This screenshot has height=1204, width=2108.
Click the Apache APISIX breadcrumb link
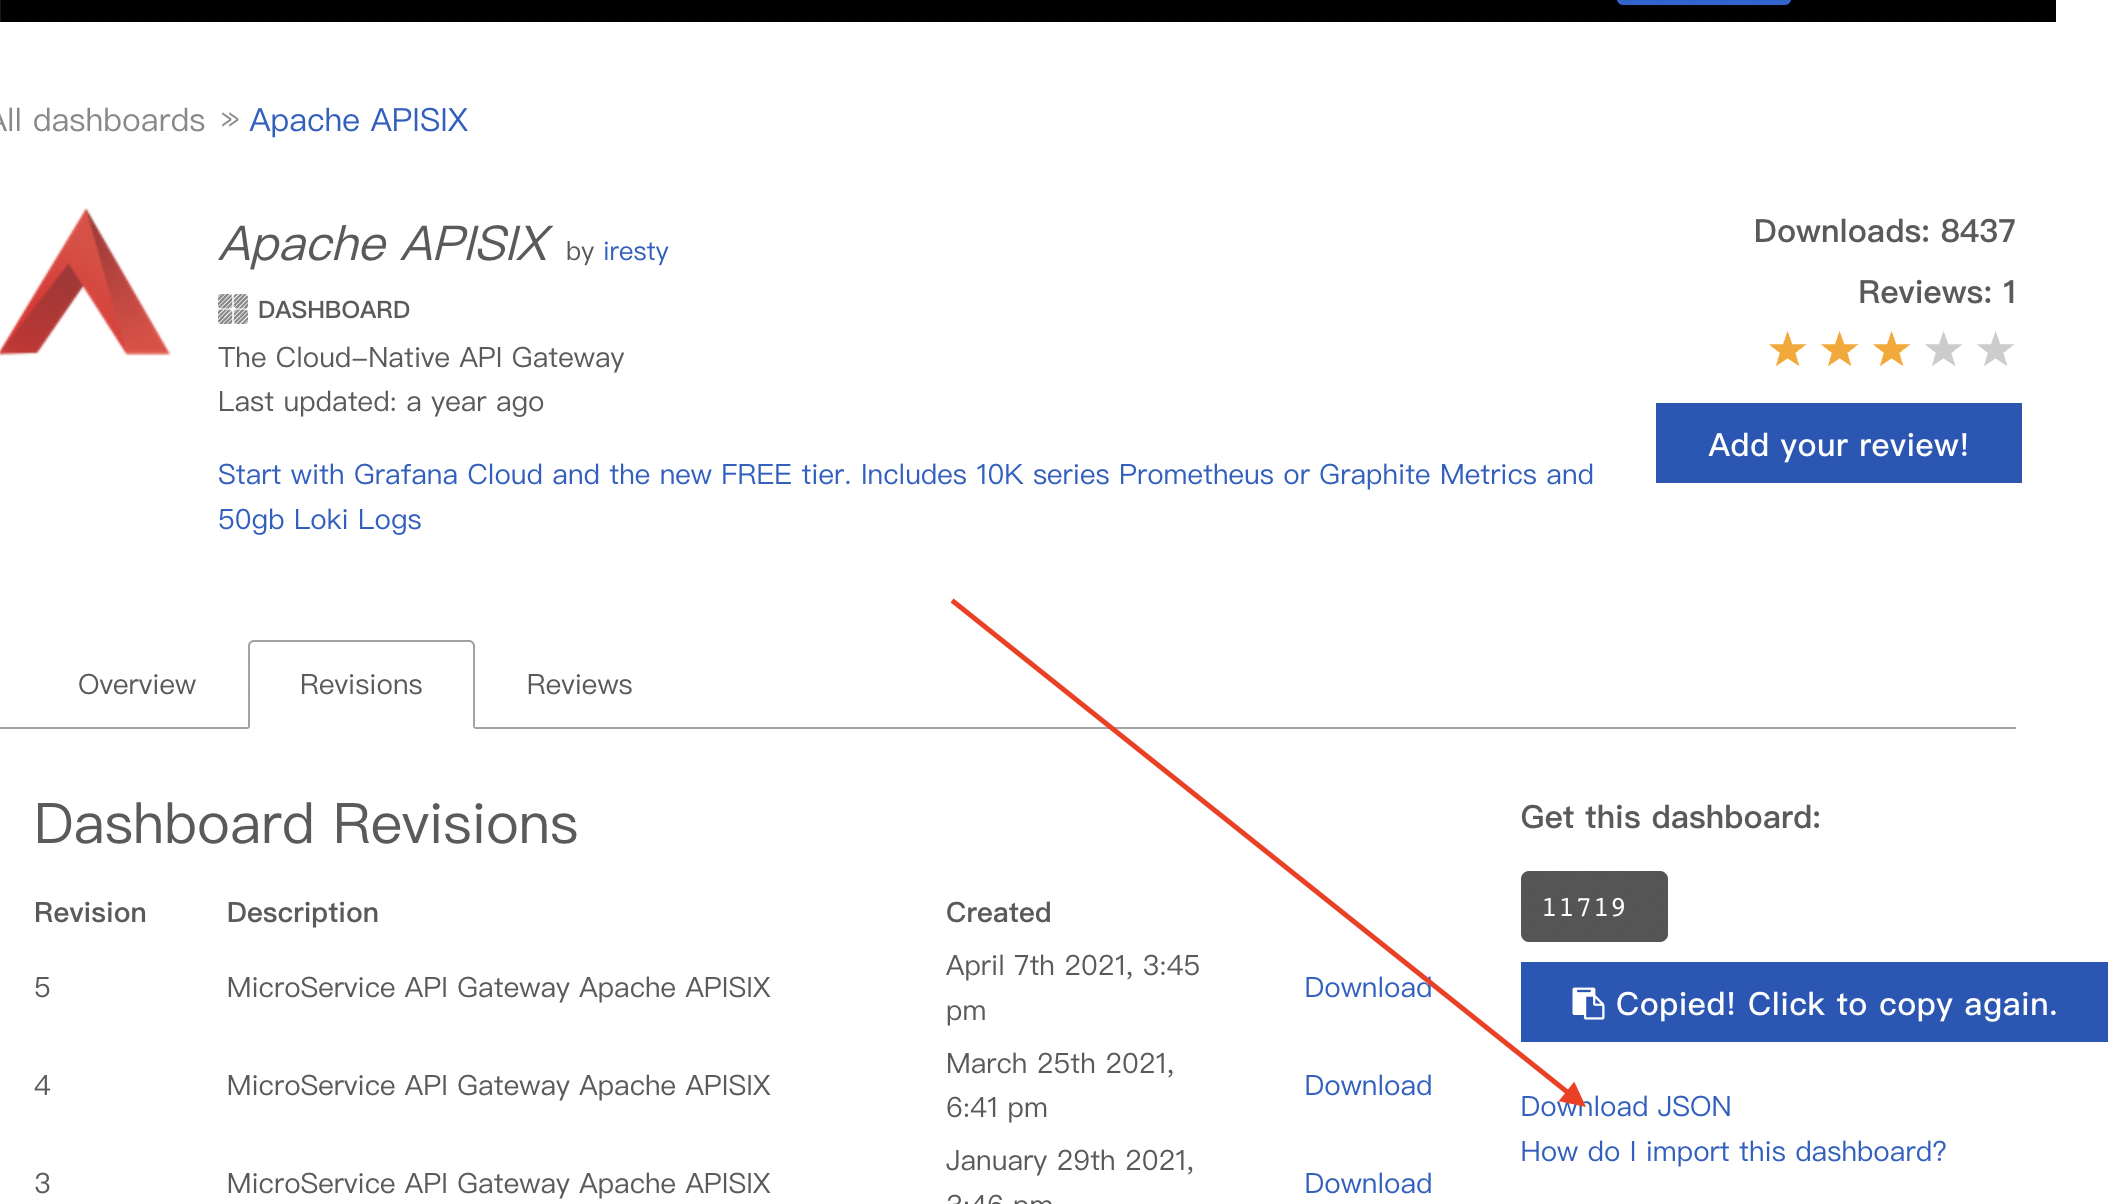pyautogui.click(x=358, y=120)
